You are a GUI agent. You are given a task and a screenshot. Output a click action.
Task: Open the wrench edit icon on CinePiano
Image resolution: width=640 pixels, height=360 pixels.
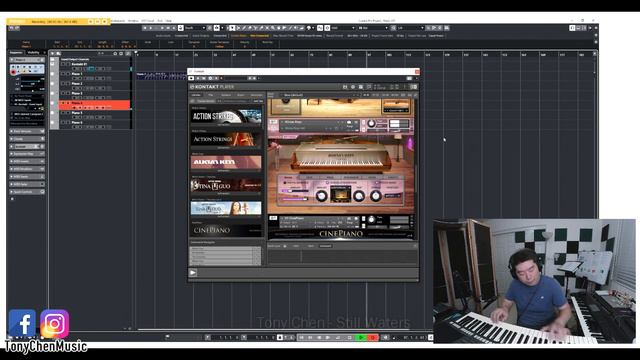point(273,218)
